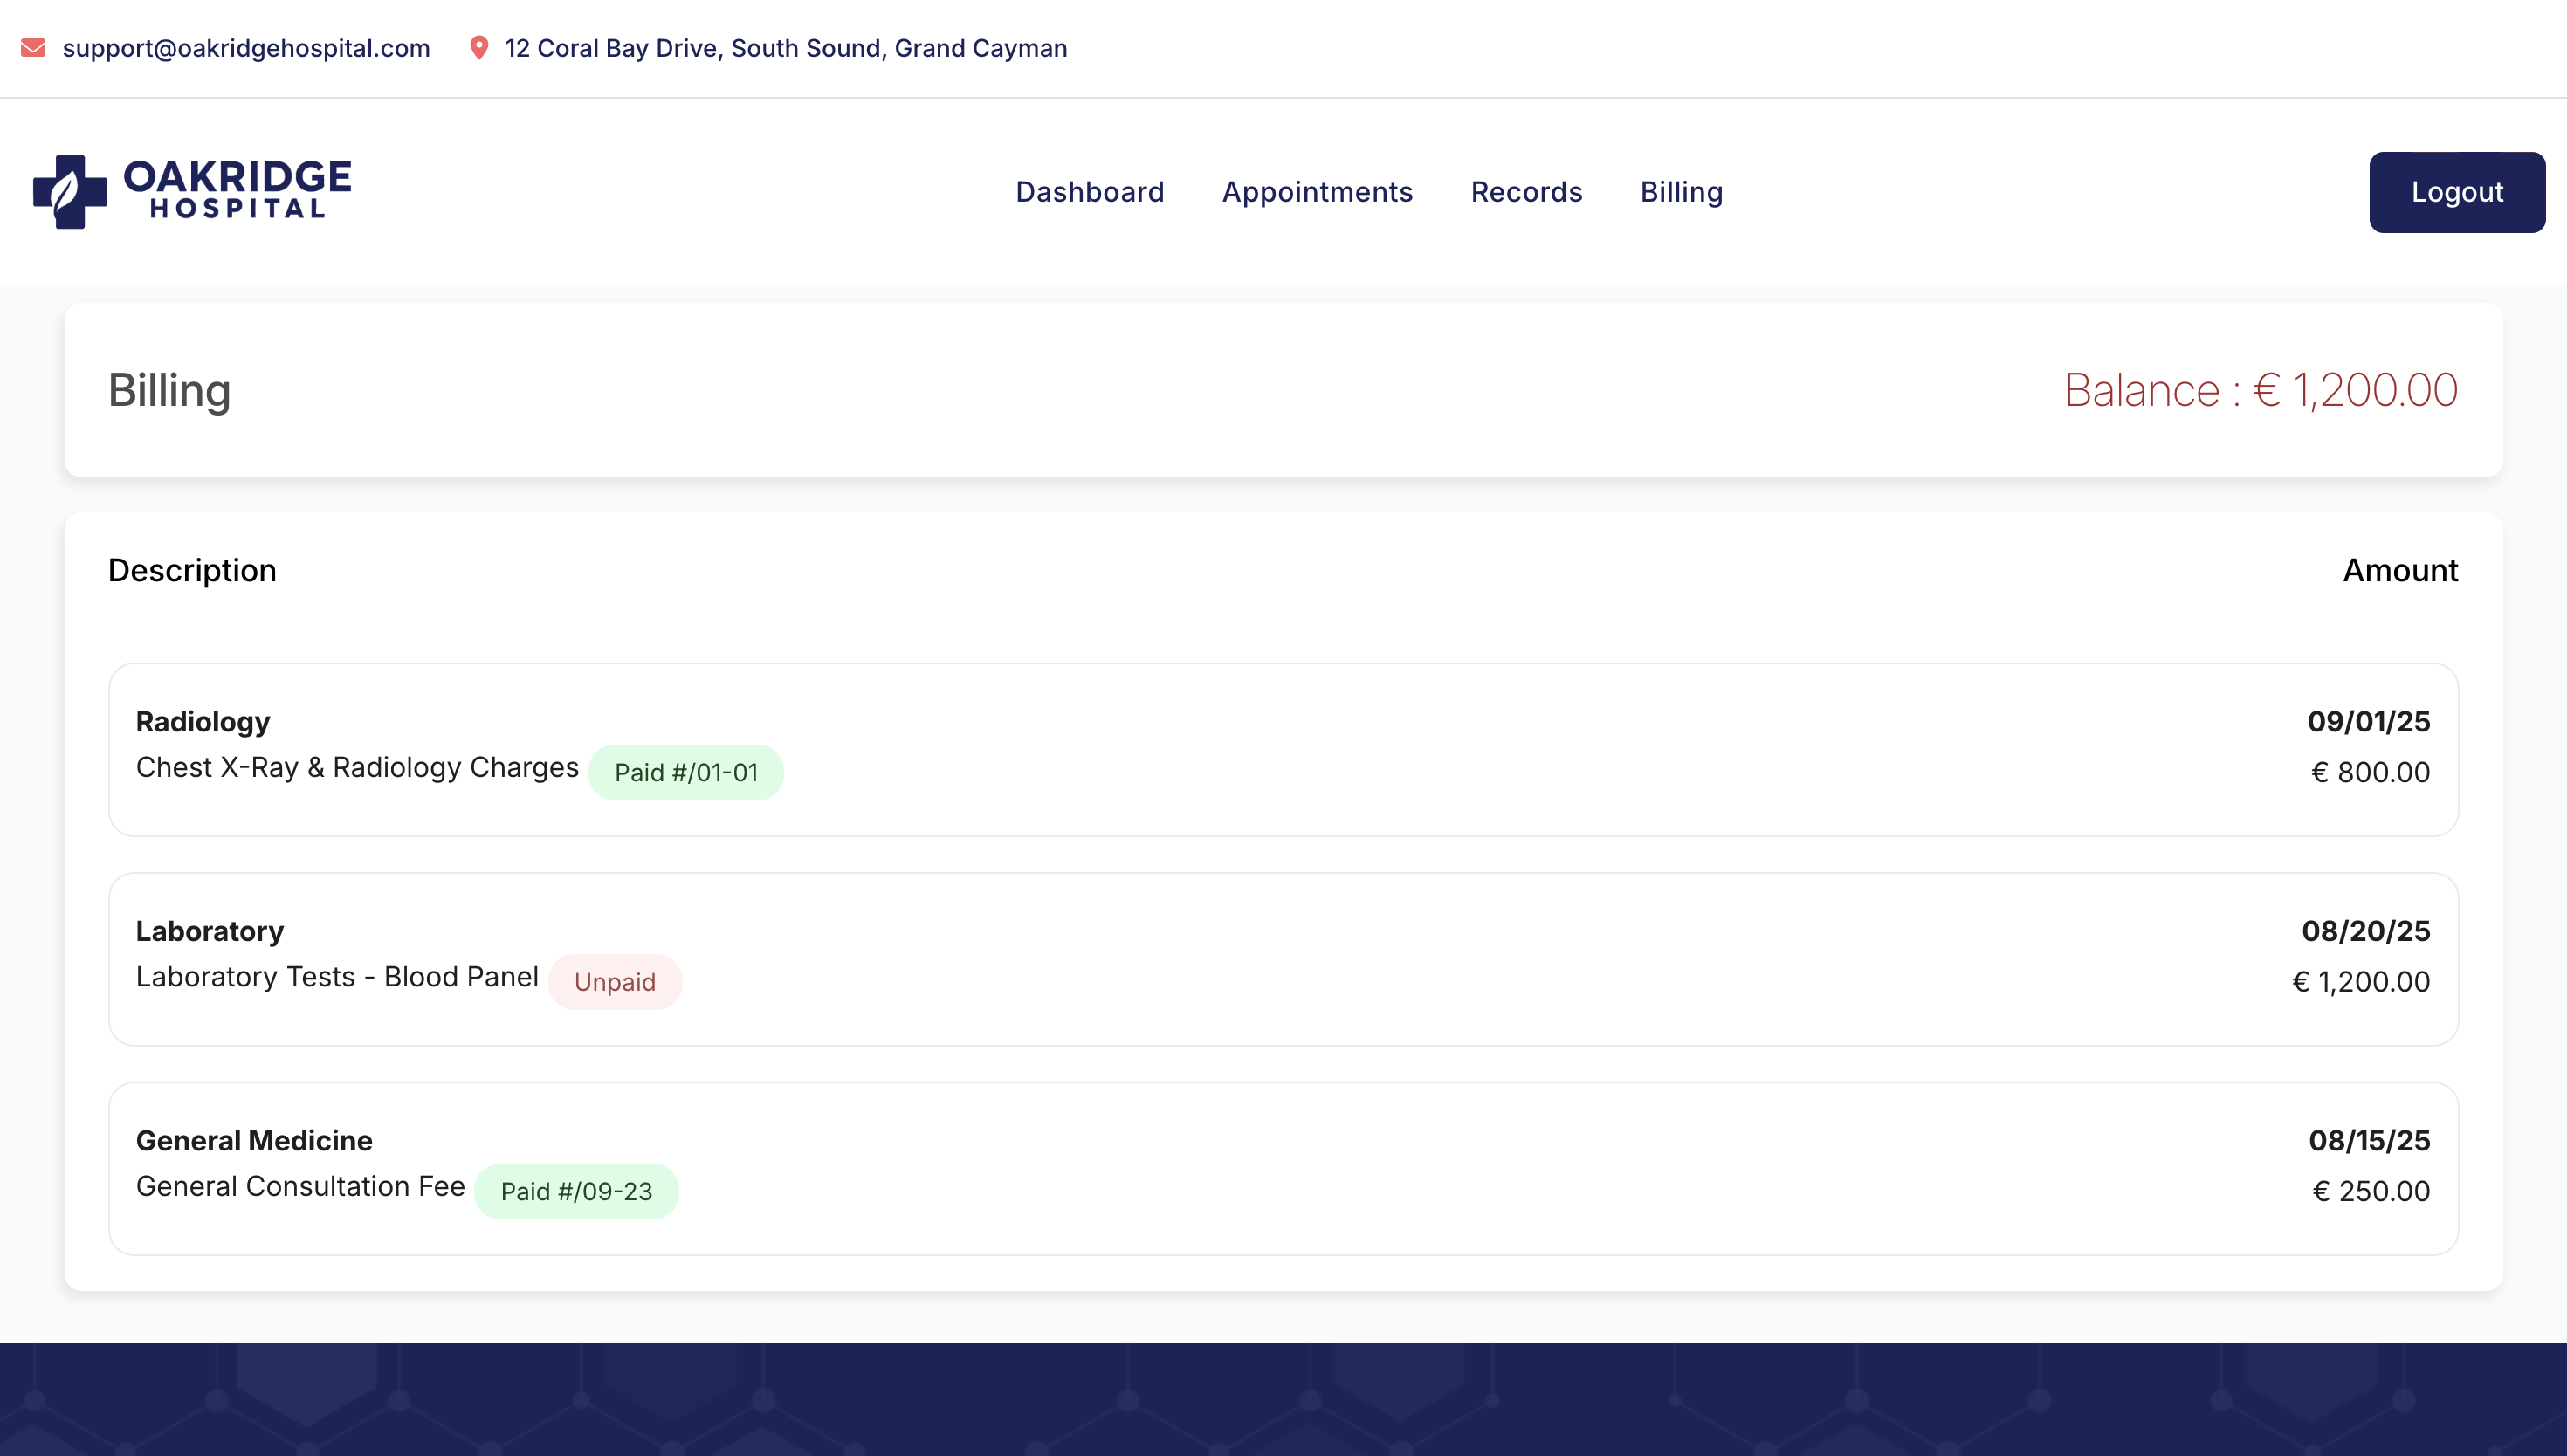Click the Balance € 1,200.00 text
Viewport: 2567px width, 1456px height.
[x=2260, y=390]
